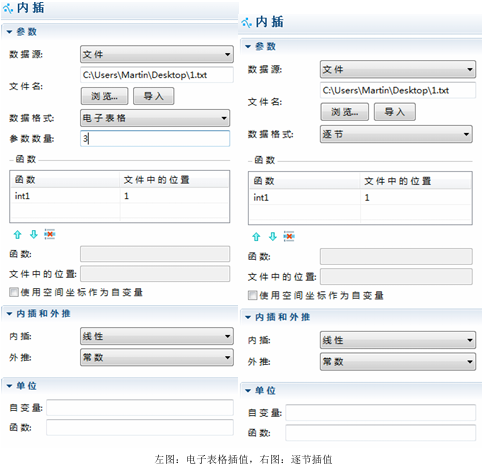Collapse 单位 section in right panel
Screen dimensions: 486x475
coord(248,390)
